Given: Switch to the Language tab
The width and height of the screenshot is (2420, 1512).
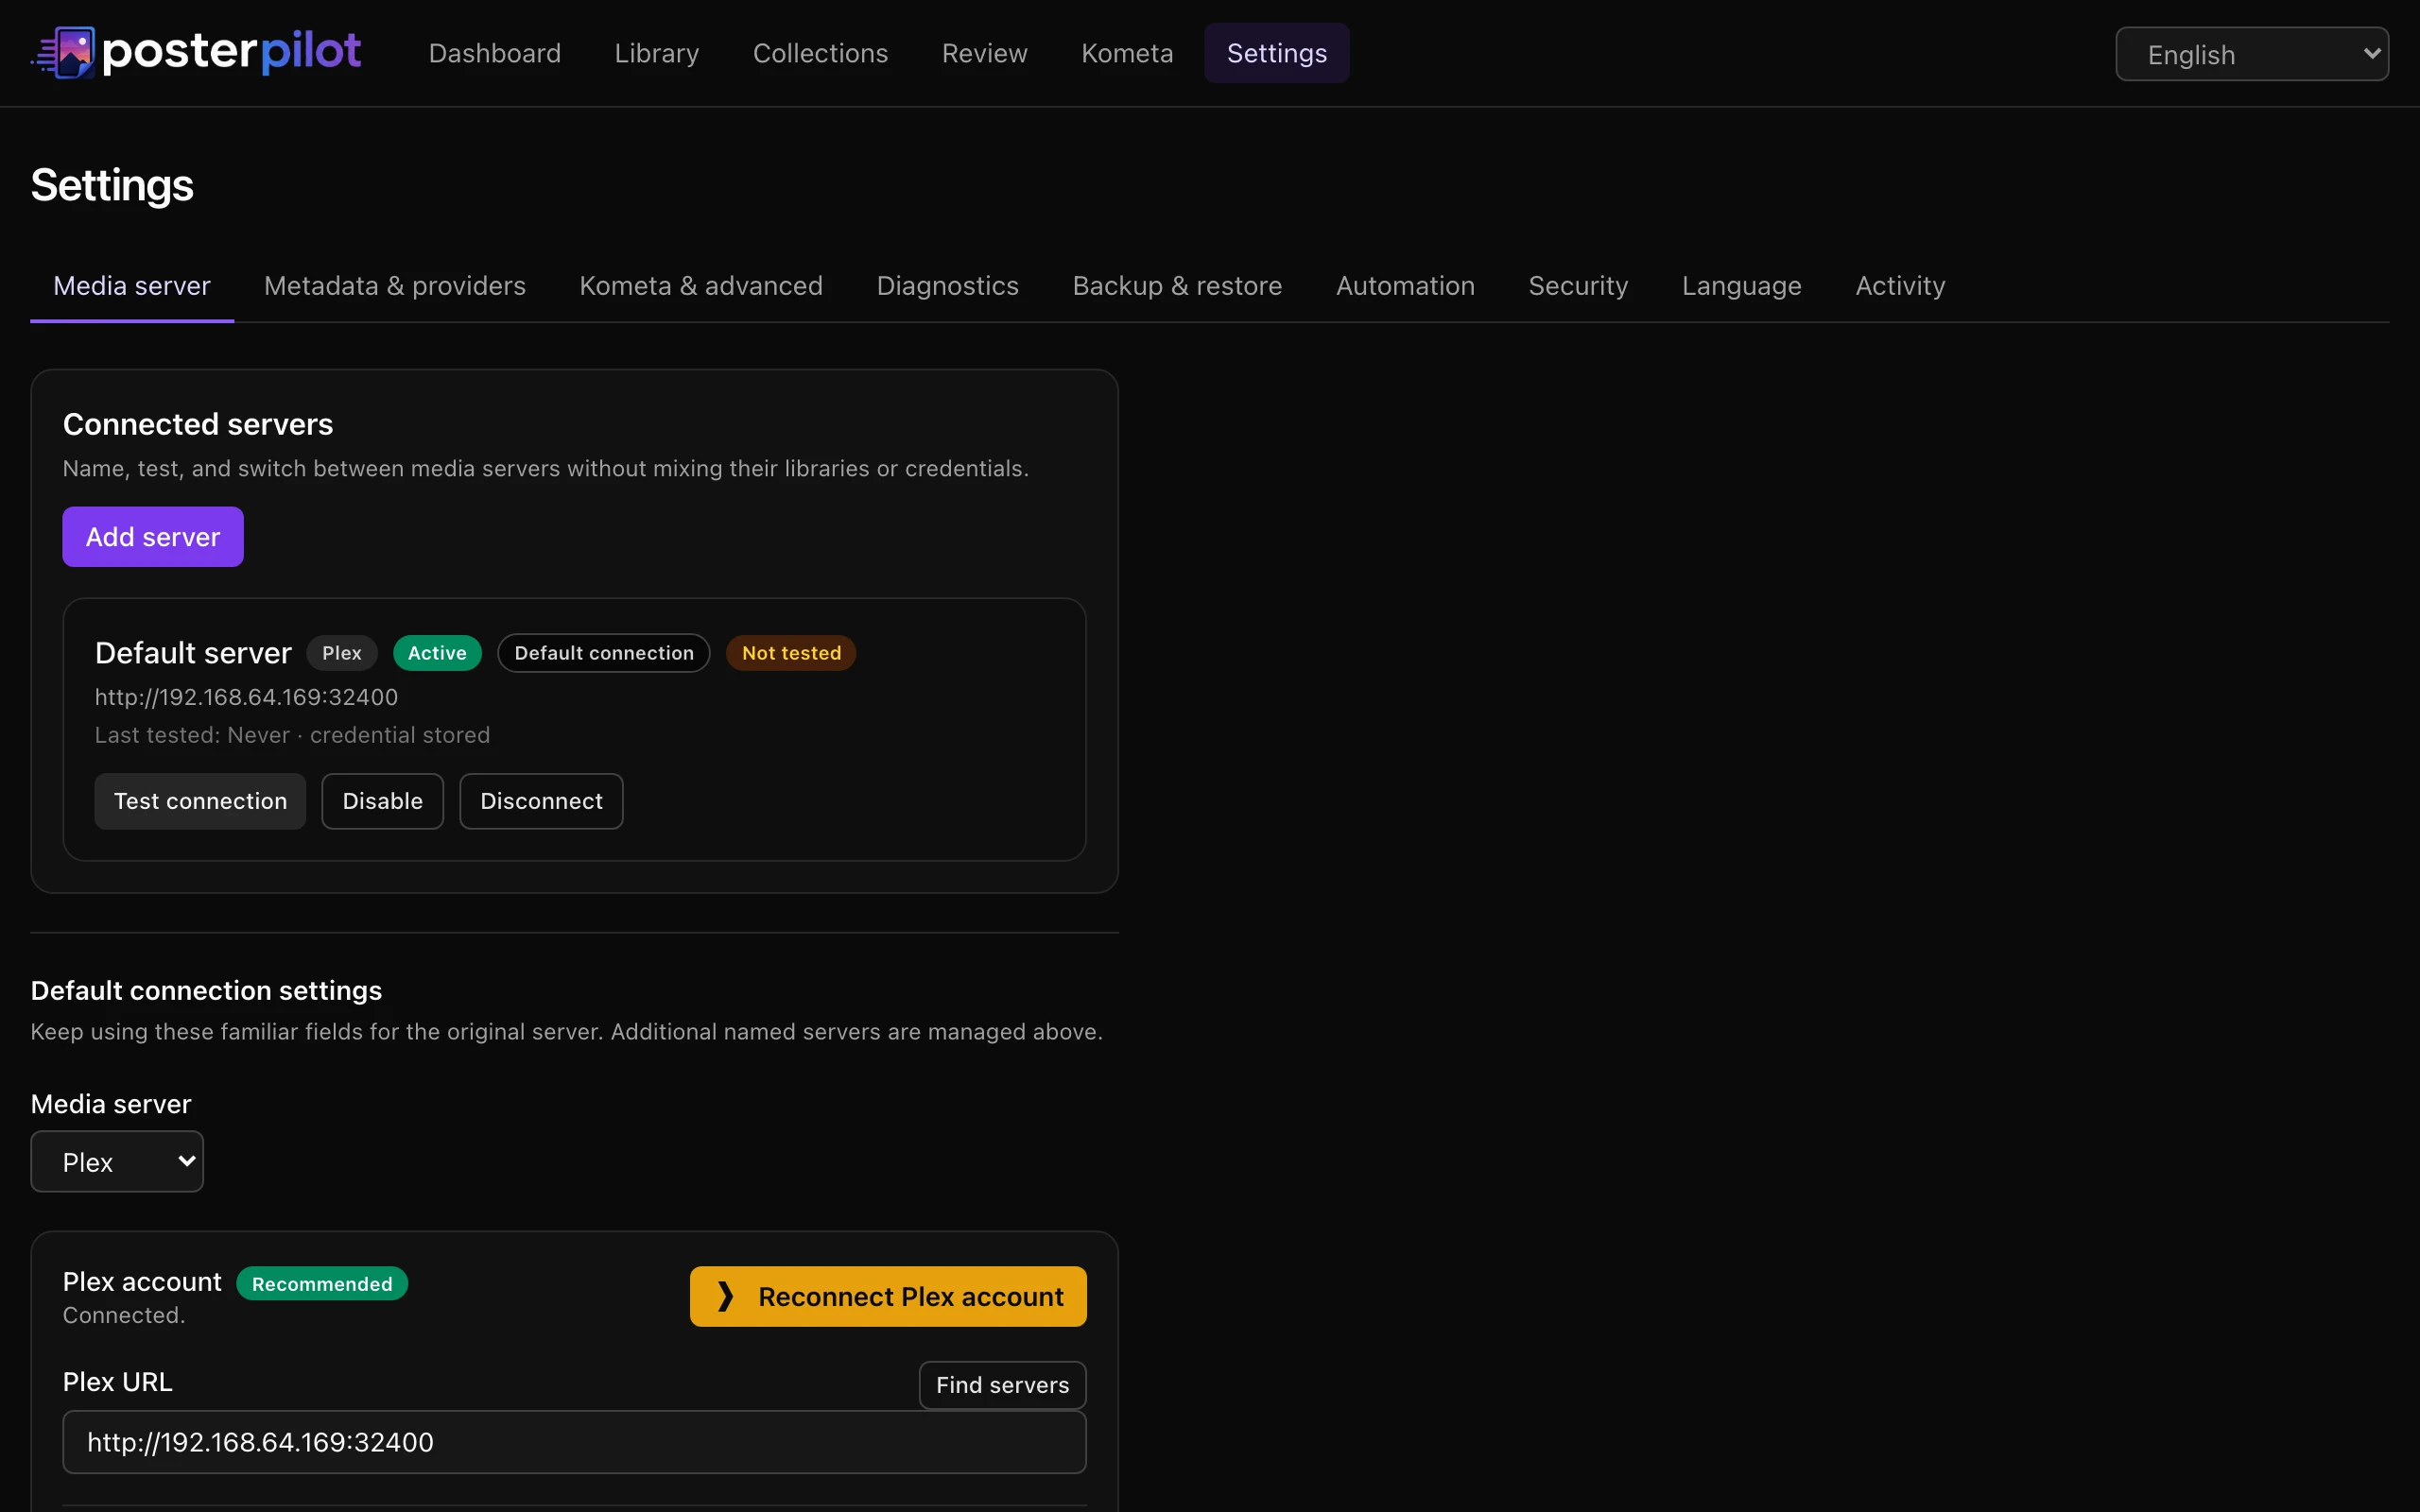Looking at the screenshot, I should 1741,286.
